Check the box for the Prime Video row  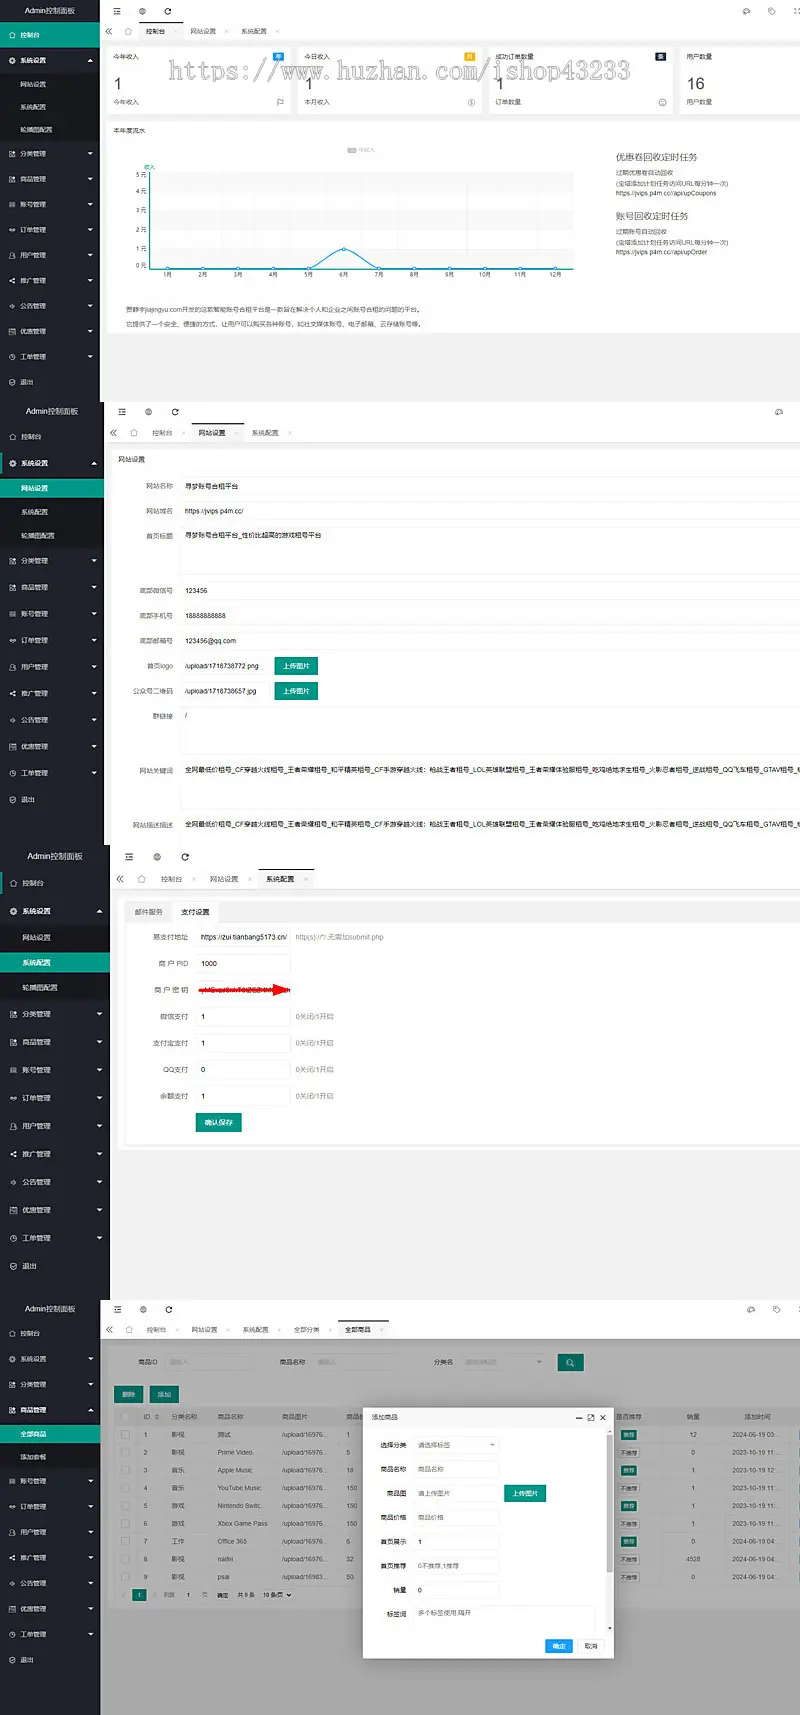(125, 1452)
